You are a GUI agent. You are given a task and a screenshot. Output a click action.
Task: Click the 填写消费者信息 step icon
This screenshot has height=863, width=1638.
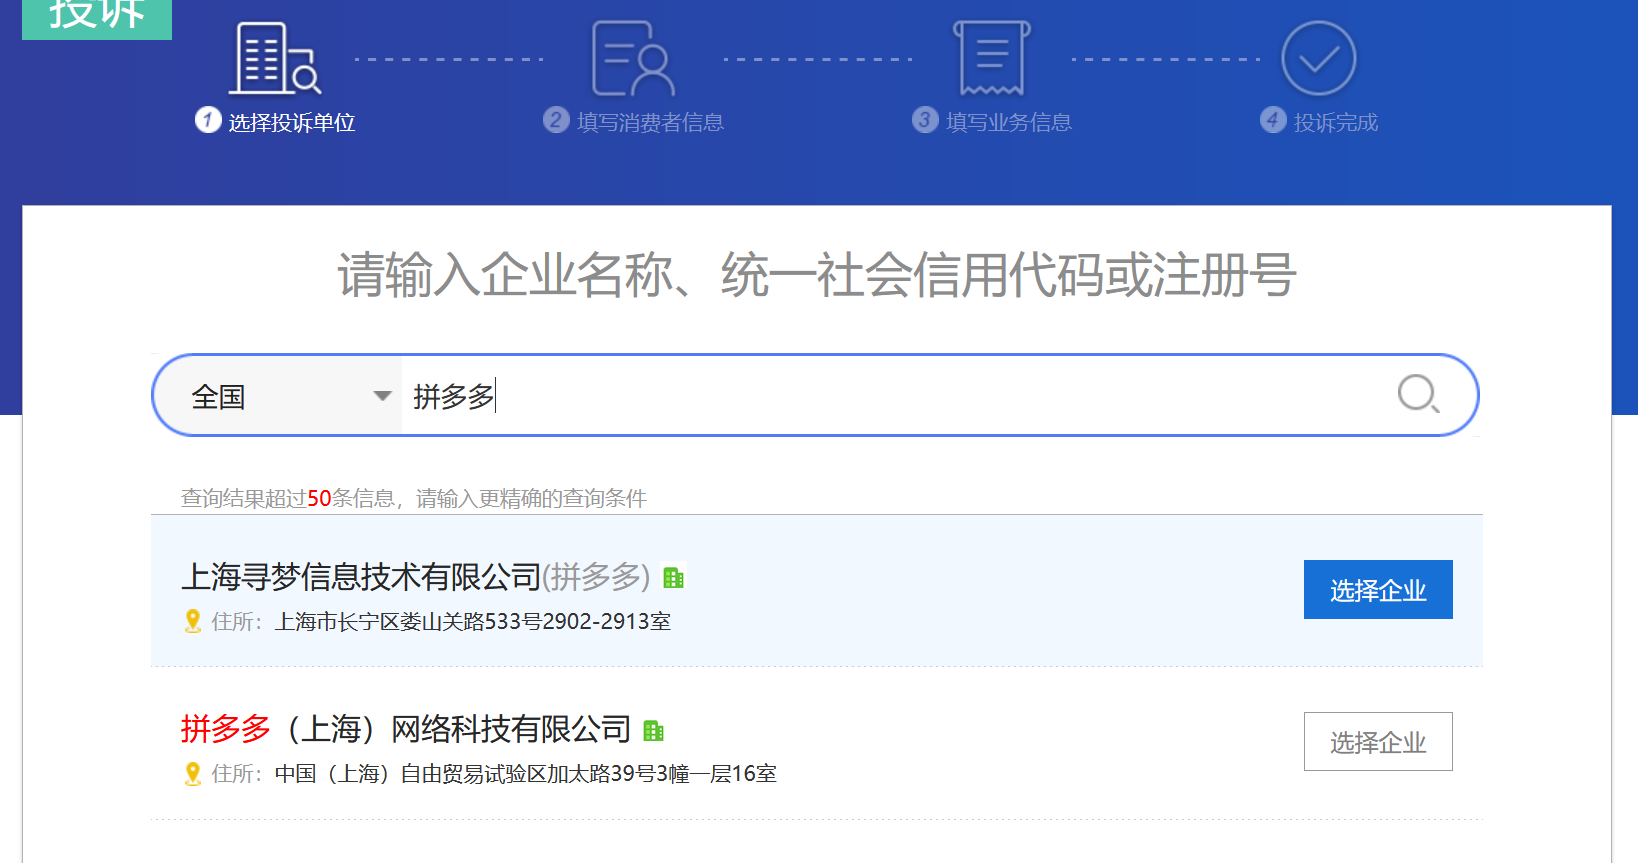[x=633, y=58]
